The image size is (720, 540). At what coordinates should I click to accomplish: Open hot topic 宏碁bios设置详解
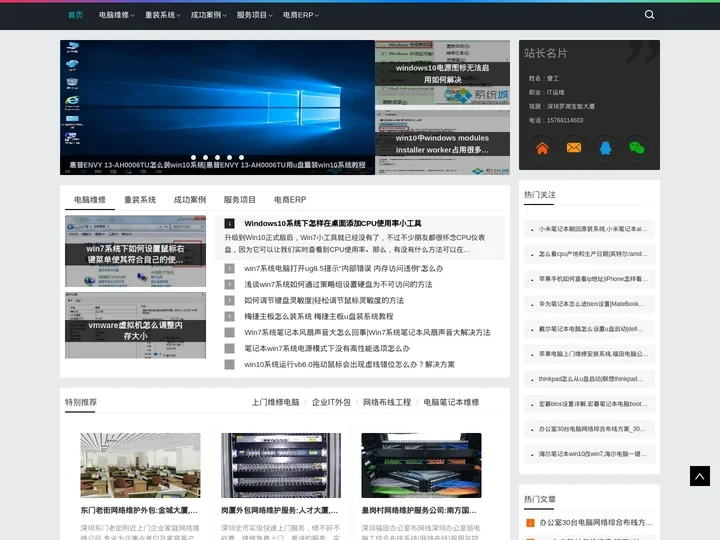point(592,404)
